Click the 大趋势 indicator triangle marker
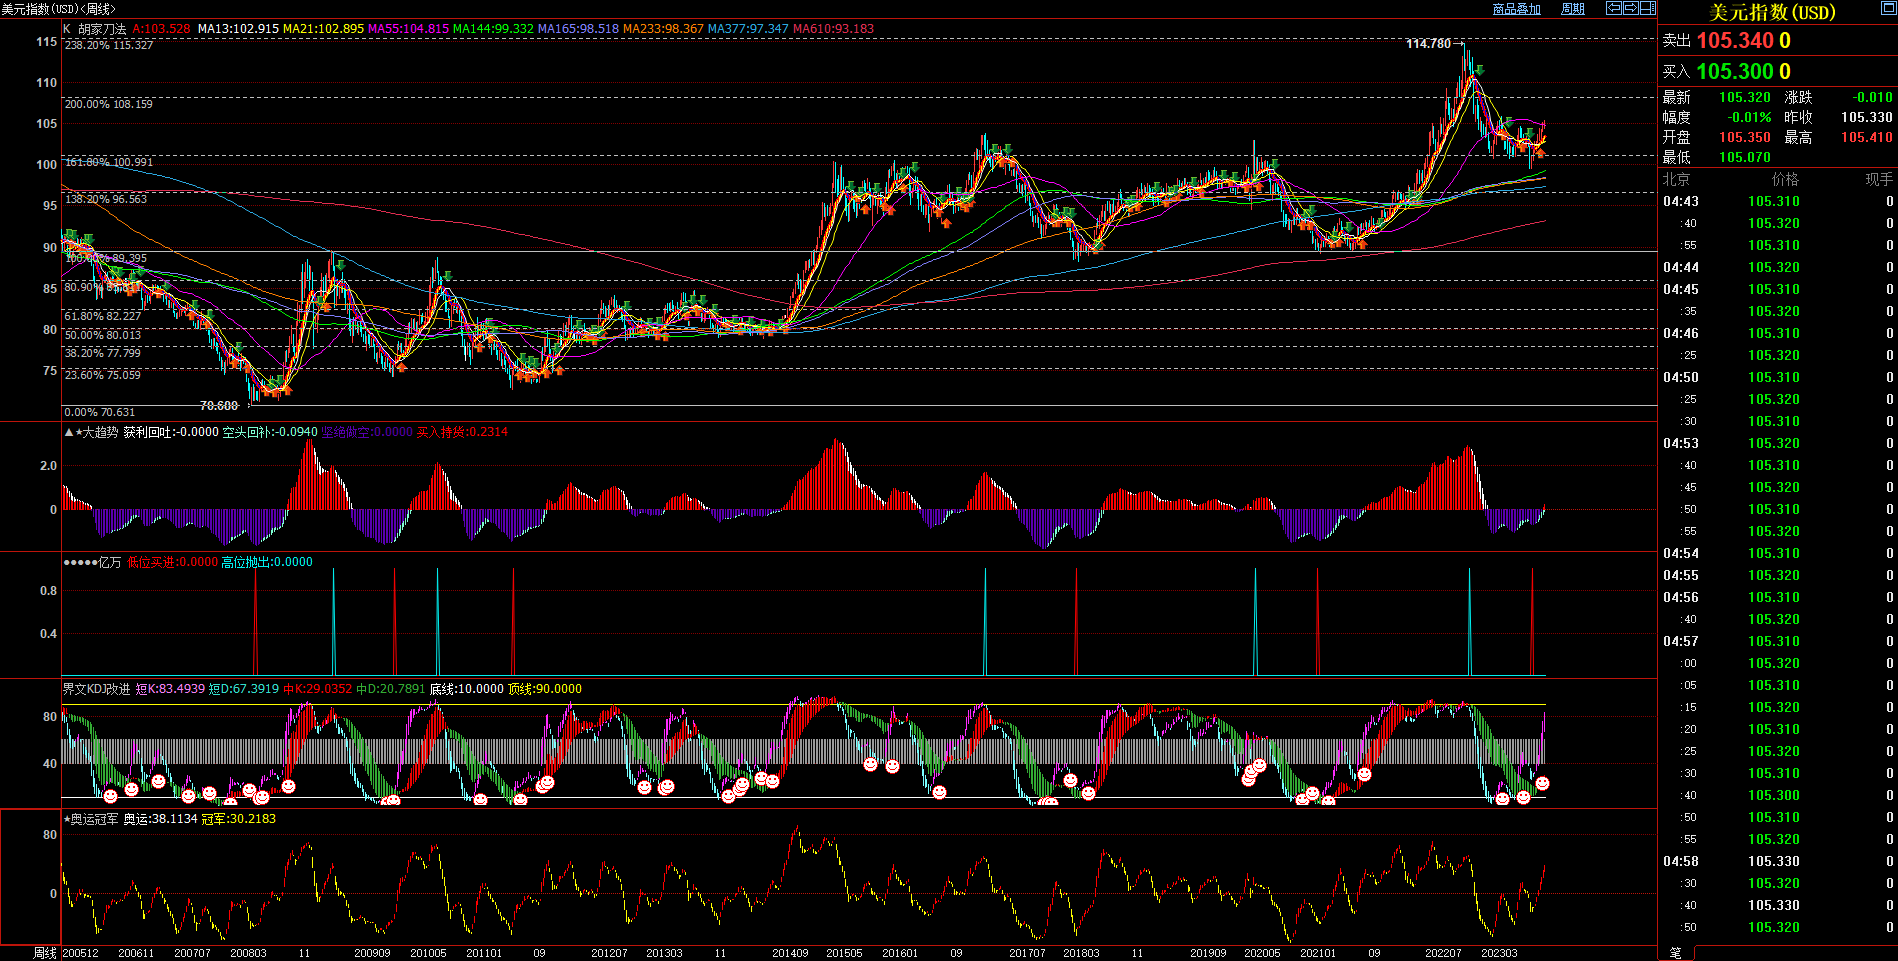This screenshot has height=961, width=1898. [68, 432]
